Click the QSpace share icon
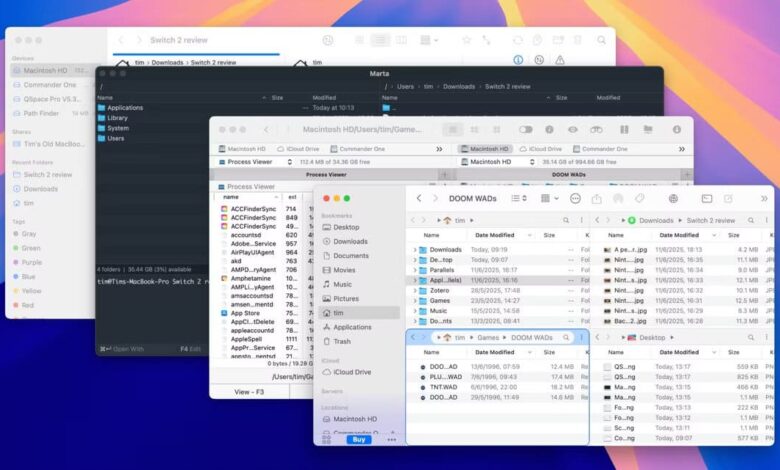The height and width of the screenshot is (470, 780). 596,198
